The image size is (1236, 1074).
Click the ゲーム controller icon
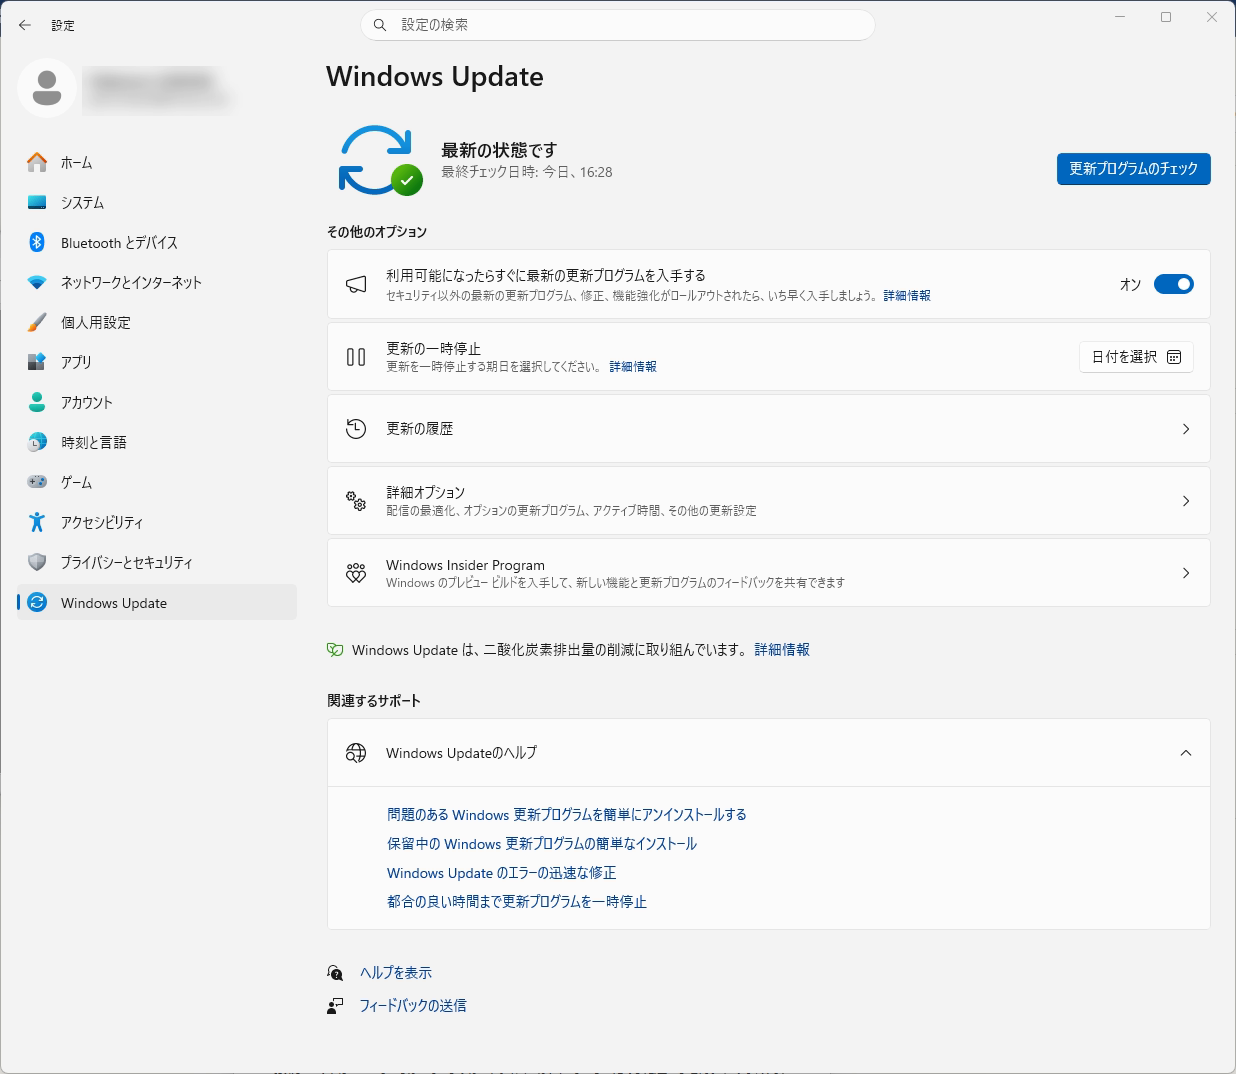pos(37,482)
